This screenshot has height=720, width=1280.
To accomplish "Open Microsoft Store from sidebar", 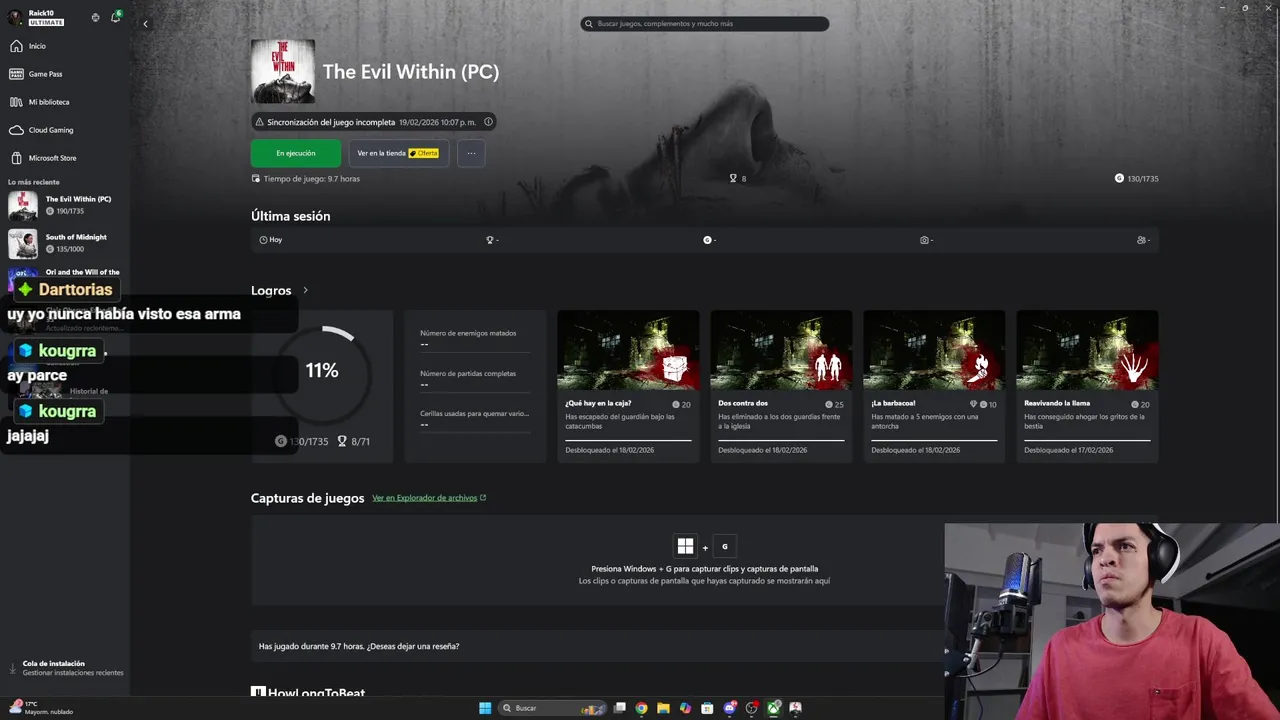I will point(44,158).
